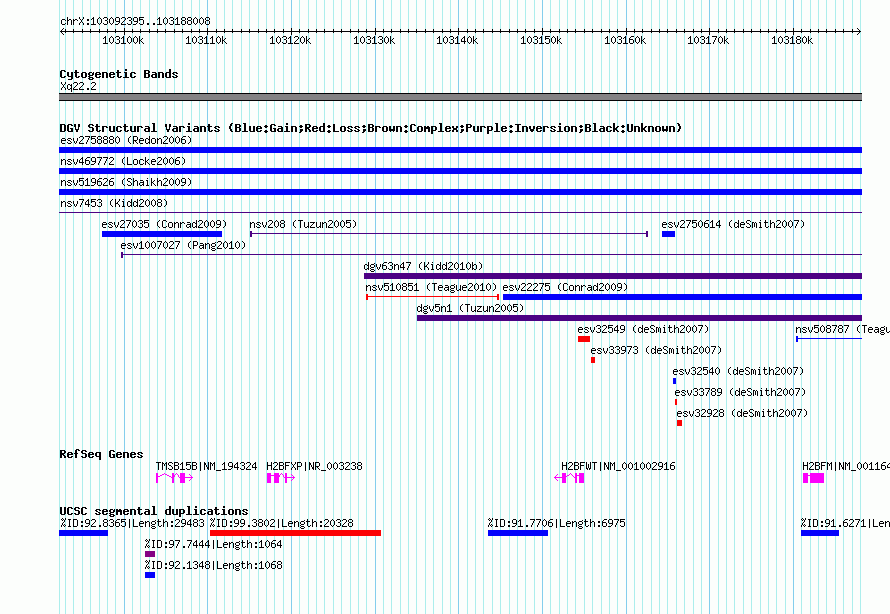890x614 pixels.
Task: Click the esv32928 (deSmith2007) label text
Action: [x=742, y=413]
